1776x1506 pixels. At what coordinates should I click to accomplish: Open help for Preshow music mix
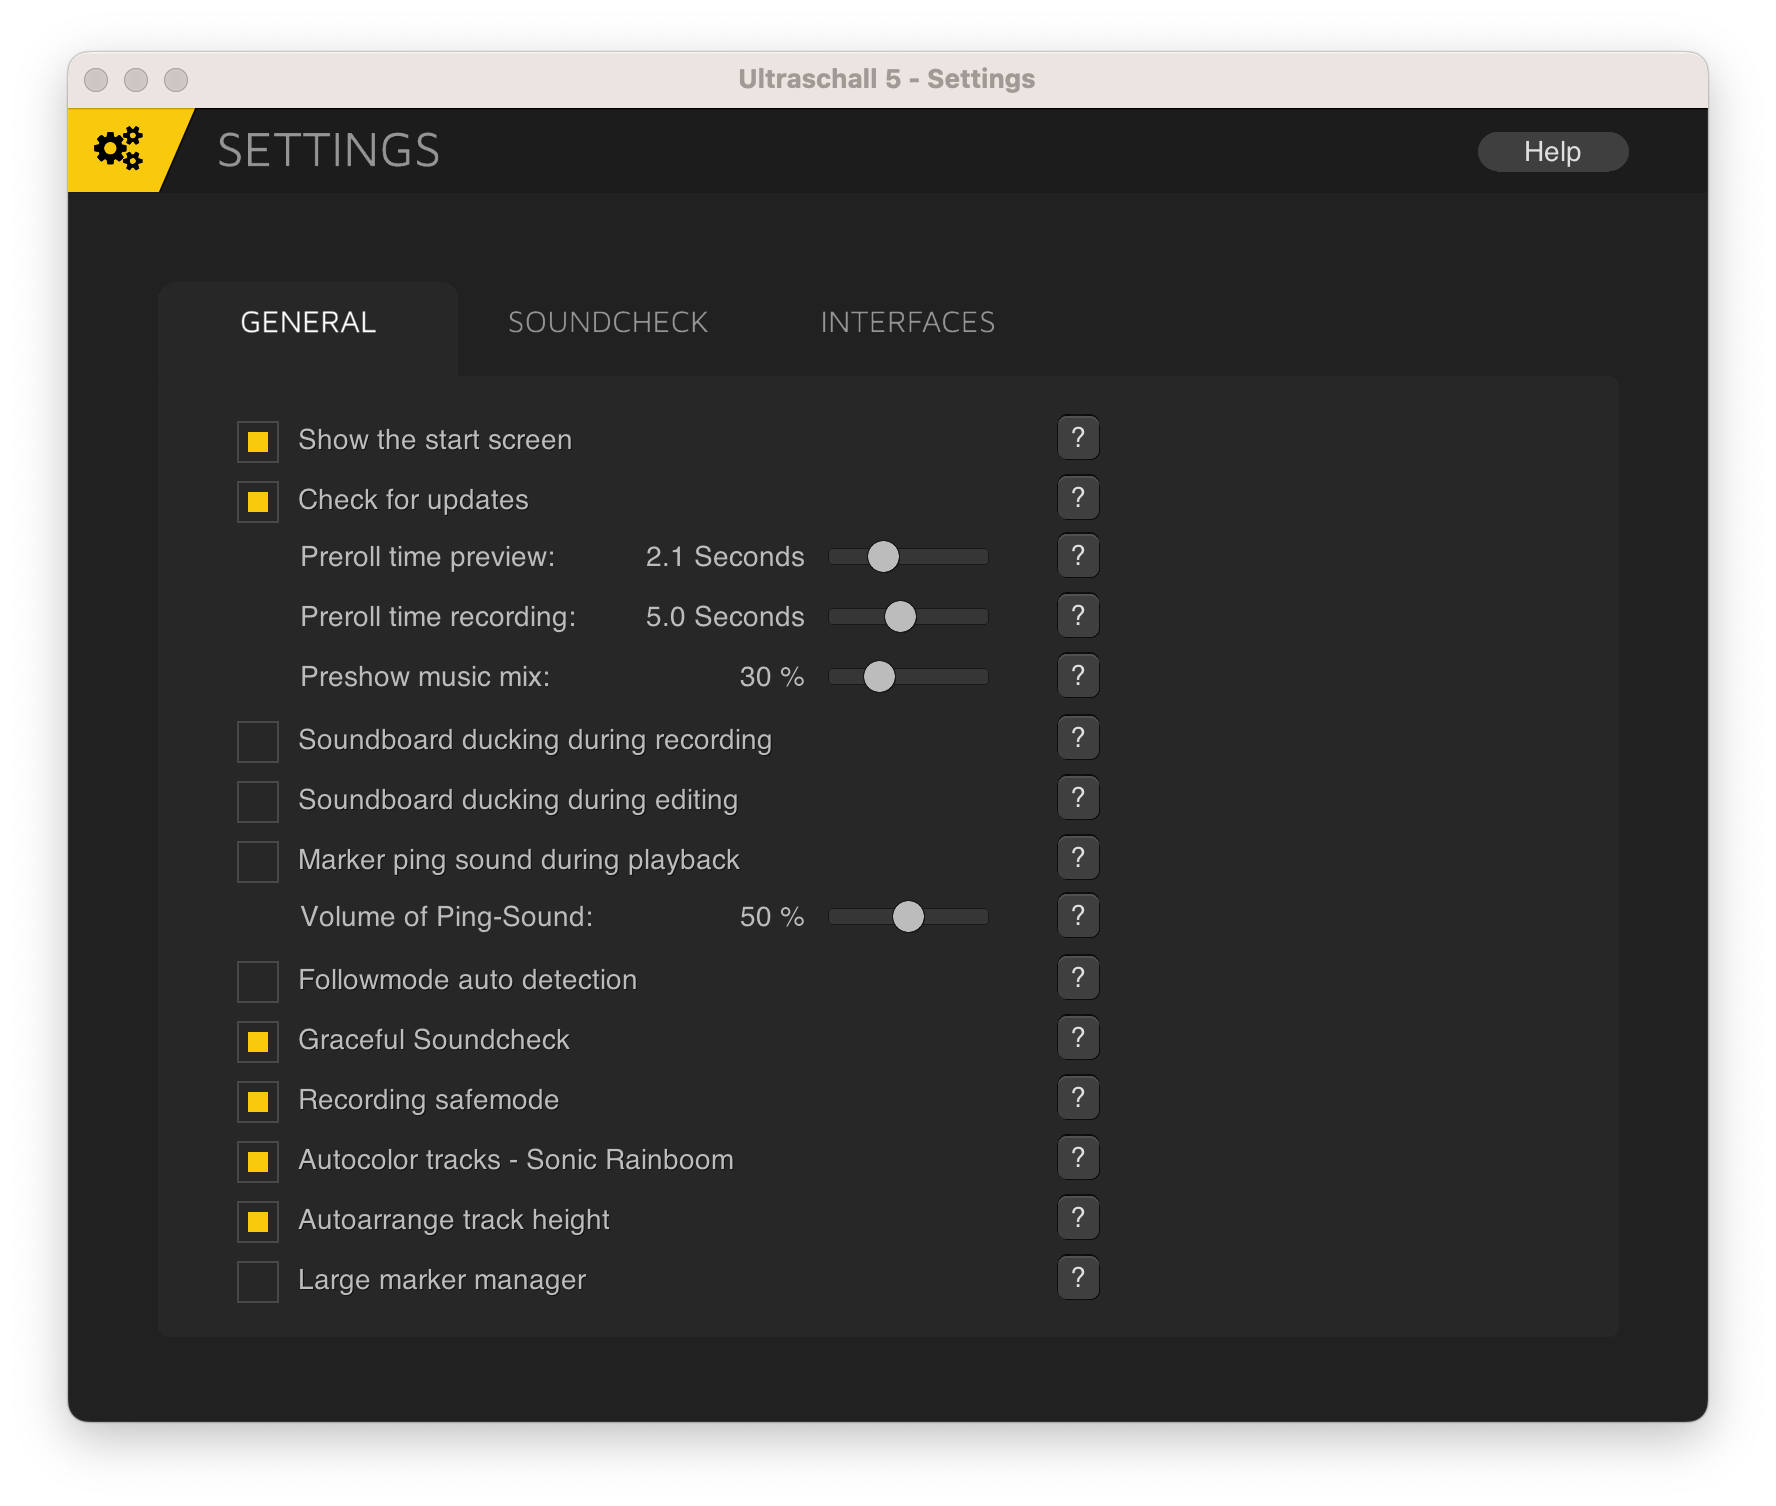point(1078,676)
